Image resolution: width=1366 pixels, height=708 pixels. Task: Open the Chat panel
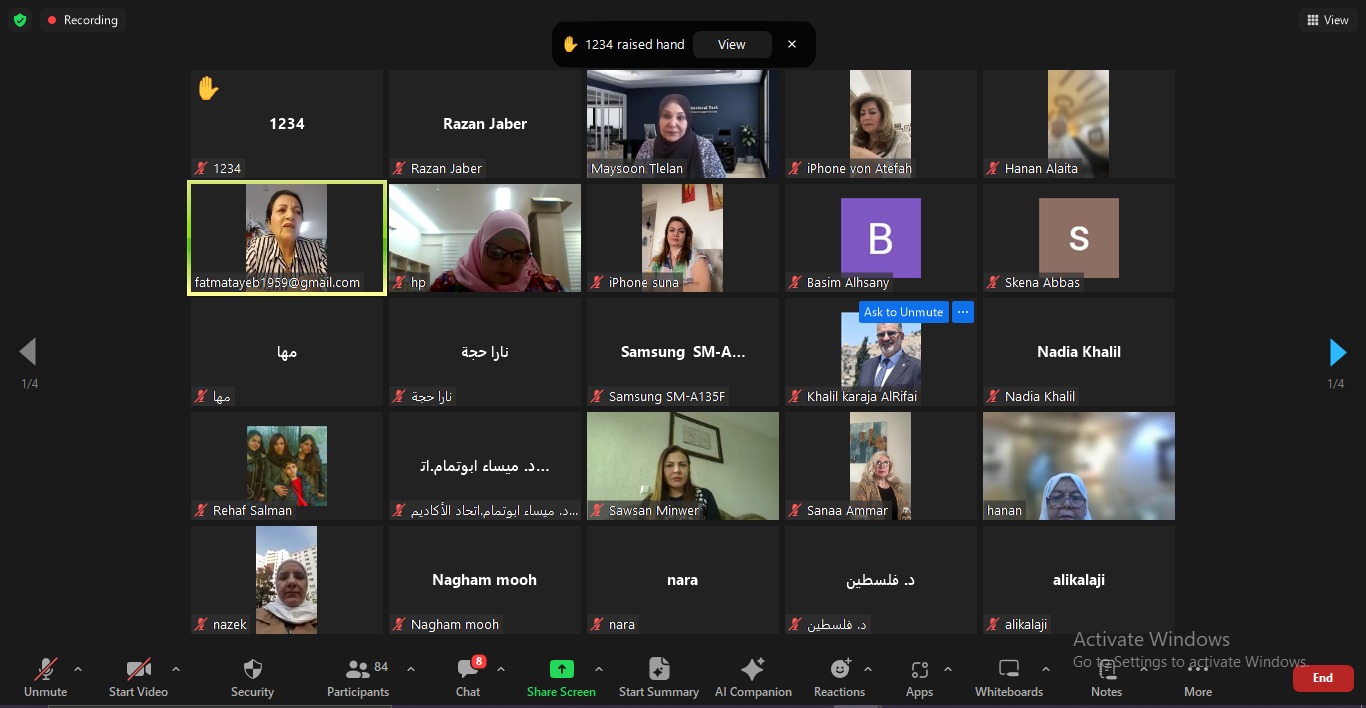pos(467,669)
